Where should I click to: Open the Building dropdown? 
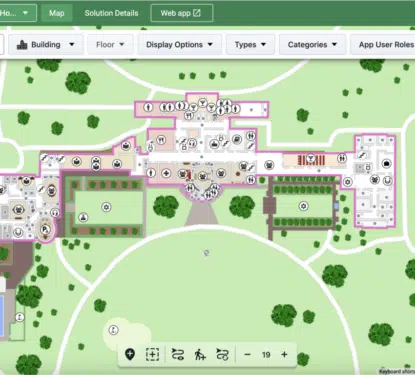[46, 45]
